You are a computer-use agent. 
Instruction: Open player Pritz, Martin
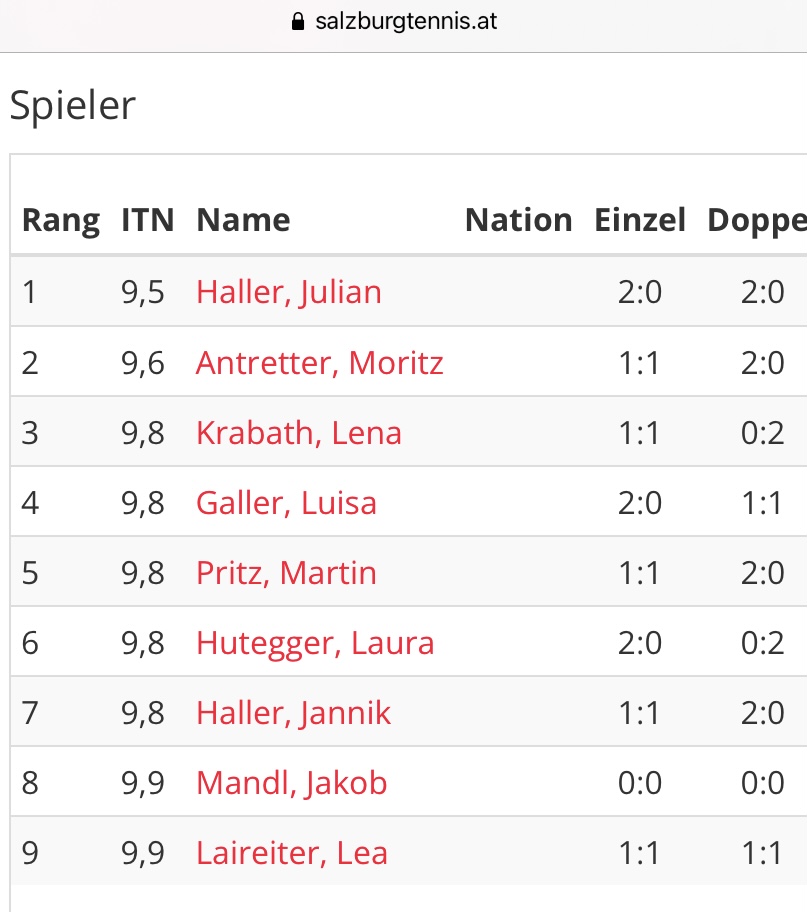tap(286, 573)
